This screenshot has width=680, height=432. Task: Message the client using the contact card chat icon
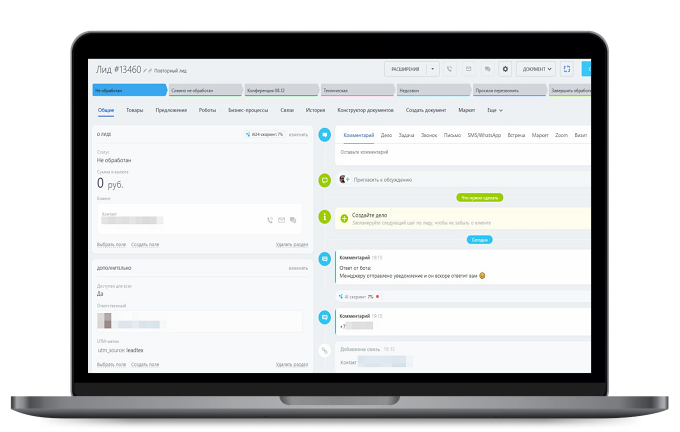click(x=293, y=220)
